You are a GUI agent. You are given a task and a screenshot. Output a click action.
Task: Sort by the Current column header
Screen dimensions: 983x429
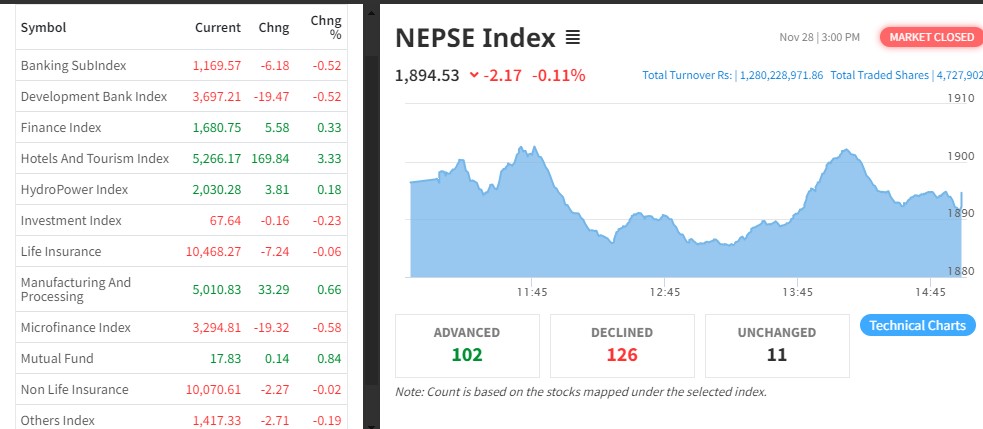tap(217, 27)
